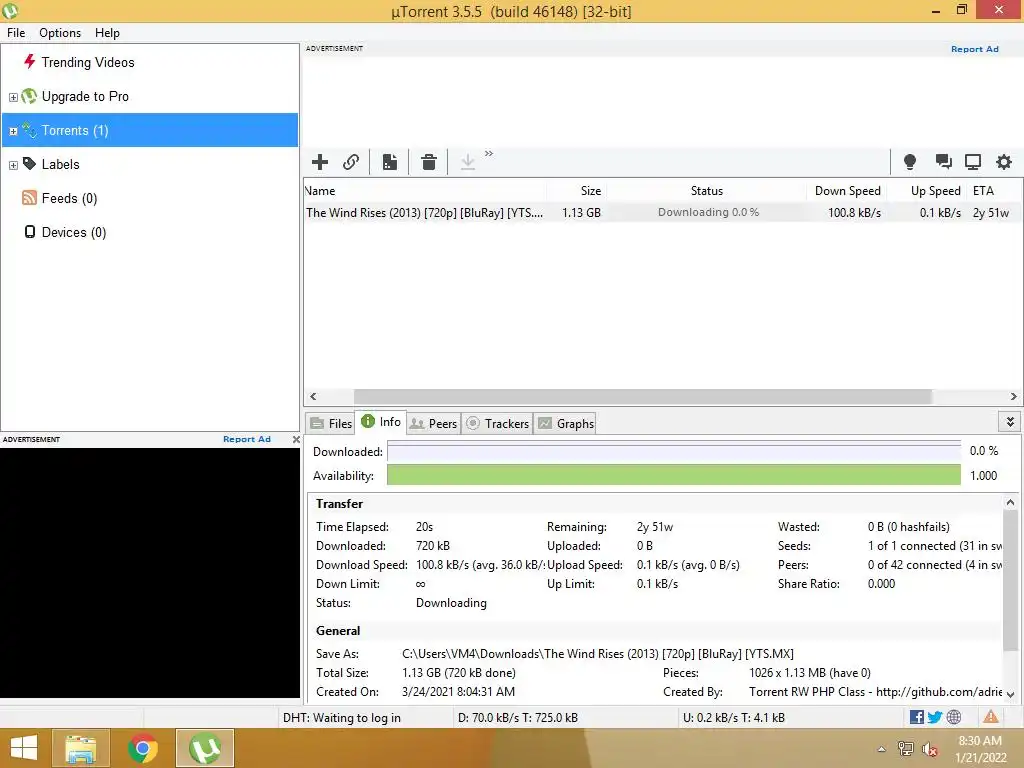Click the lightbulb bundles icon in toolbar
Screen dimensions: 1024x768
click(x=909, y=161)
